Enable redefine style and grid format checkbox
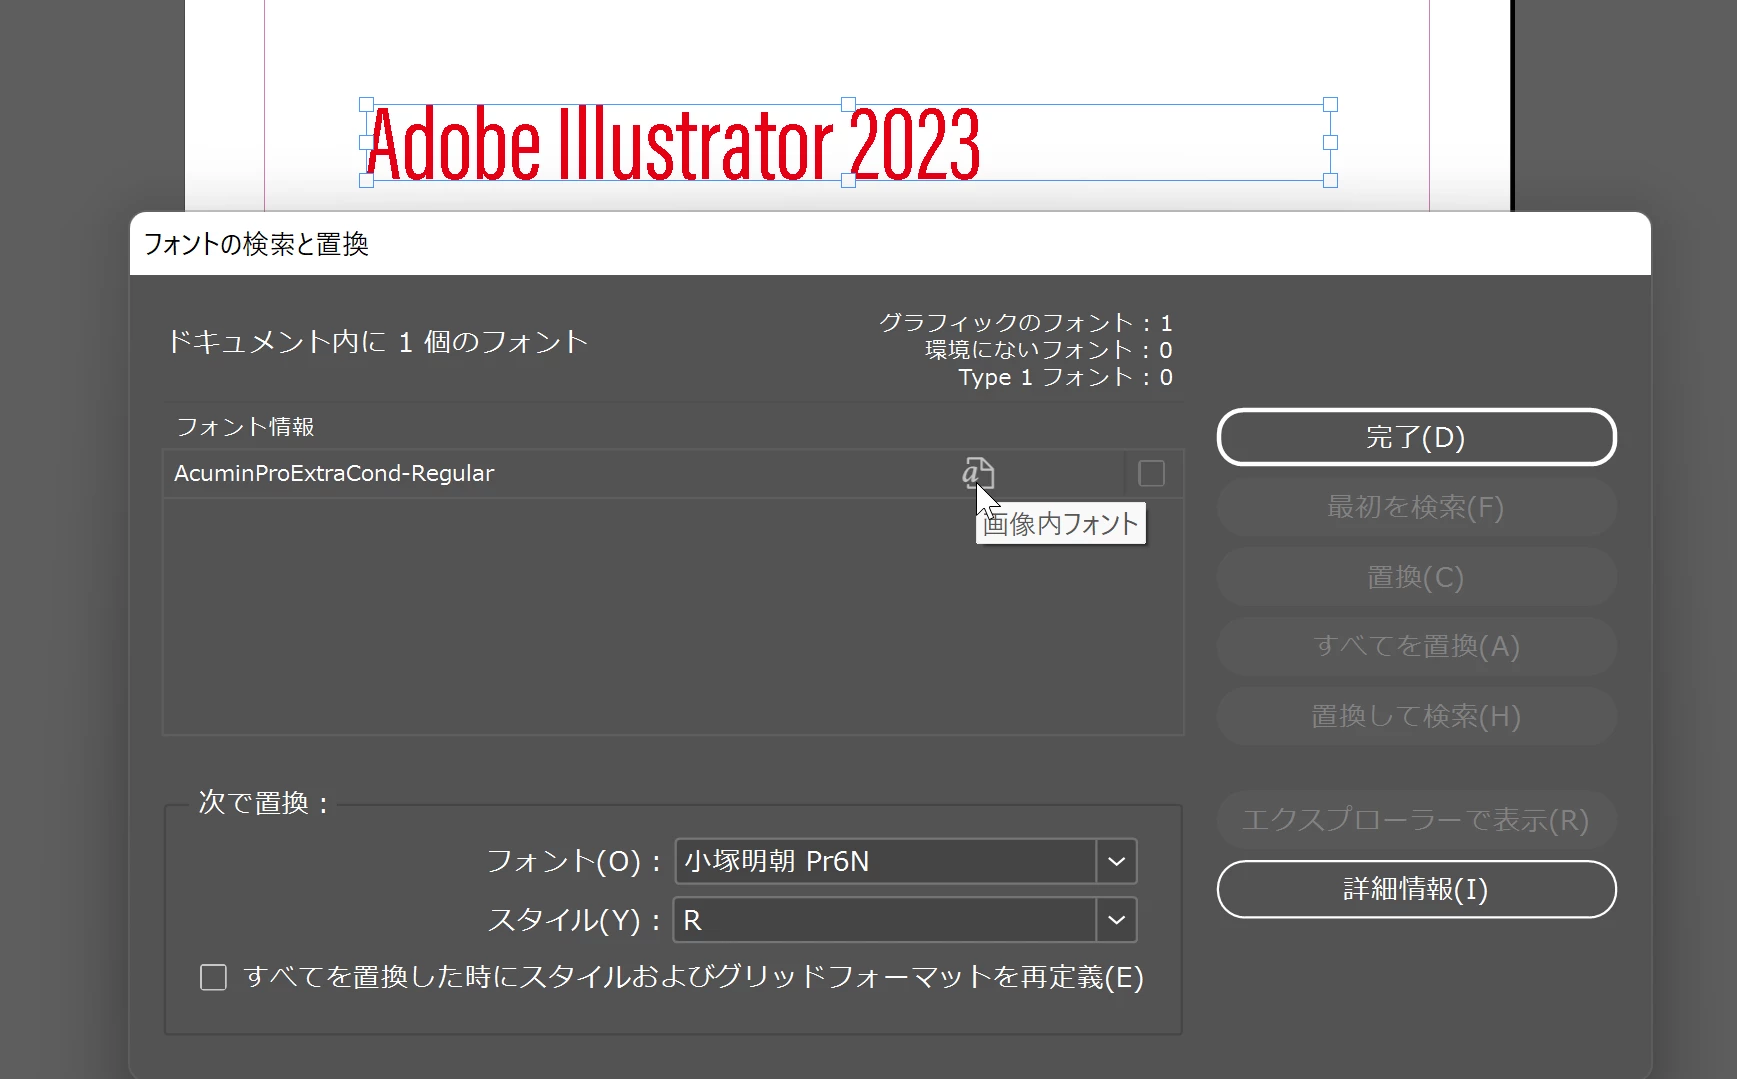Image resolution: width=1737 pixels, height=1079 pixels. click(213, 977)
